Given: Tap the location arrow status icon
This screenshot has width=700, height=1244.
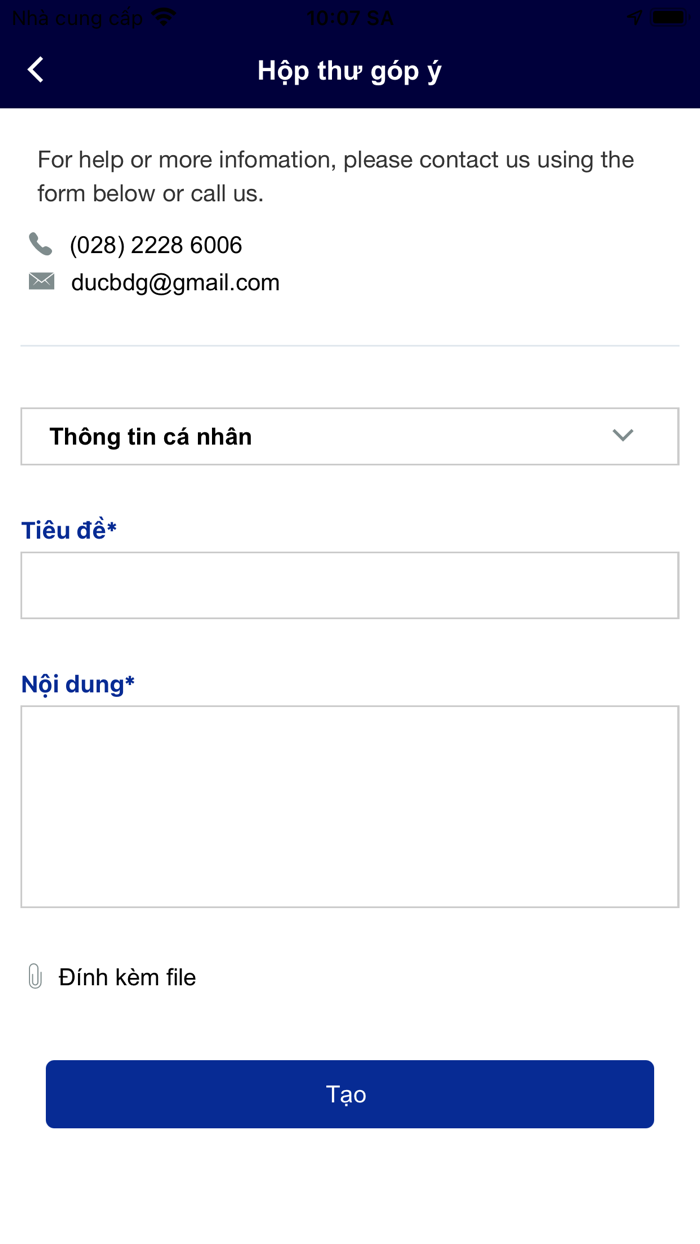Looking at the screenshot, I should click(635, 17).
